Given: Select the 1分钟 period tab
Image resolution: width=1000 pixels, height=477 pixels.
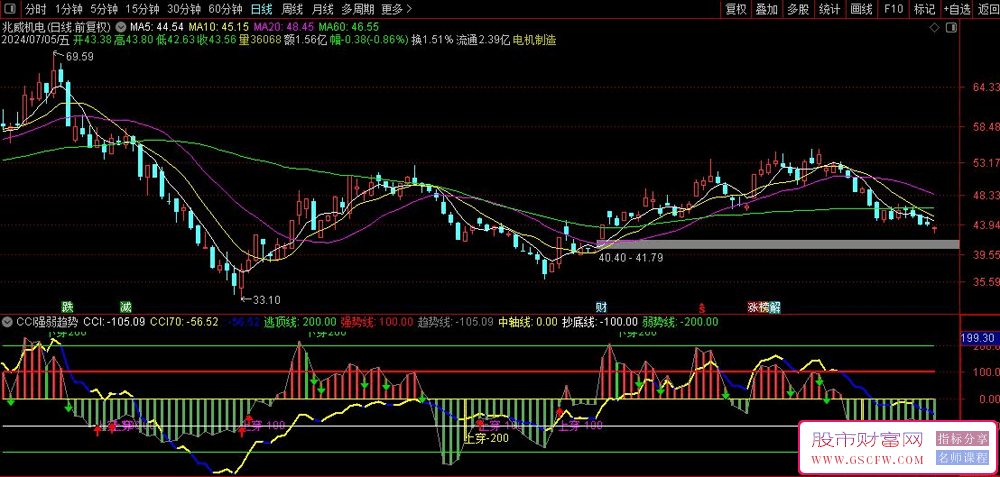Looking at the screenshot, I should tap(68, 9).
